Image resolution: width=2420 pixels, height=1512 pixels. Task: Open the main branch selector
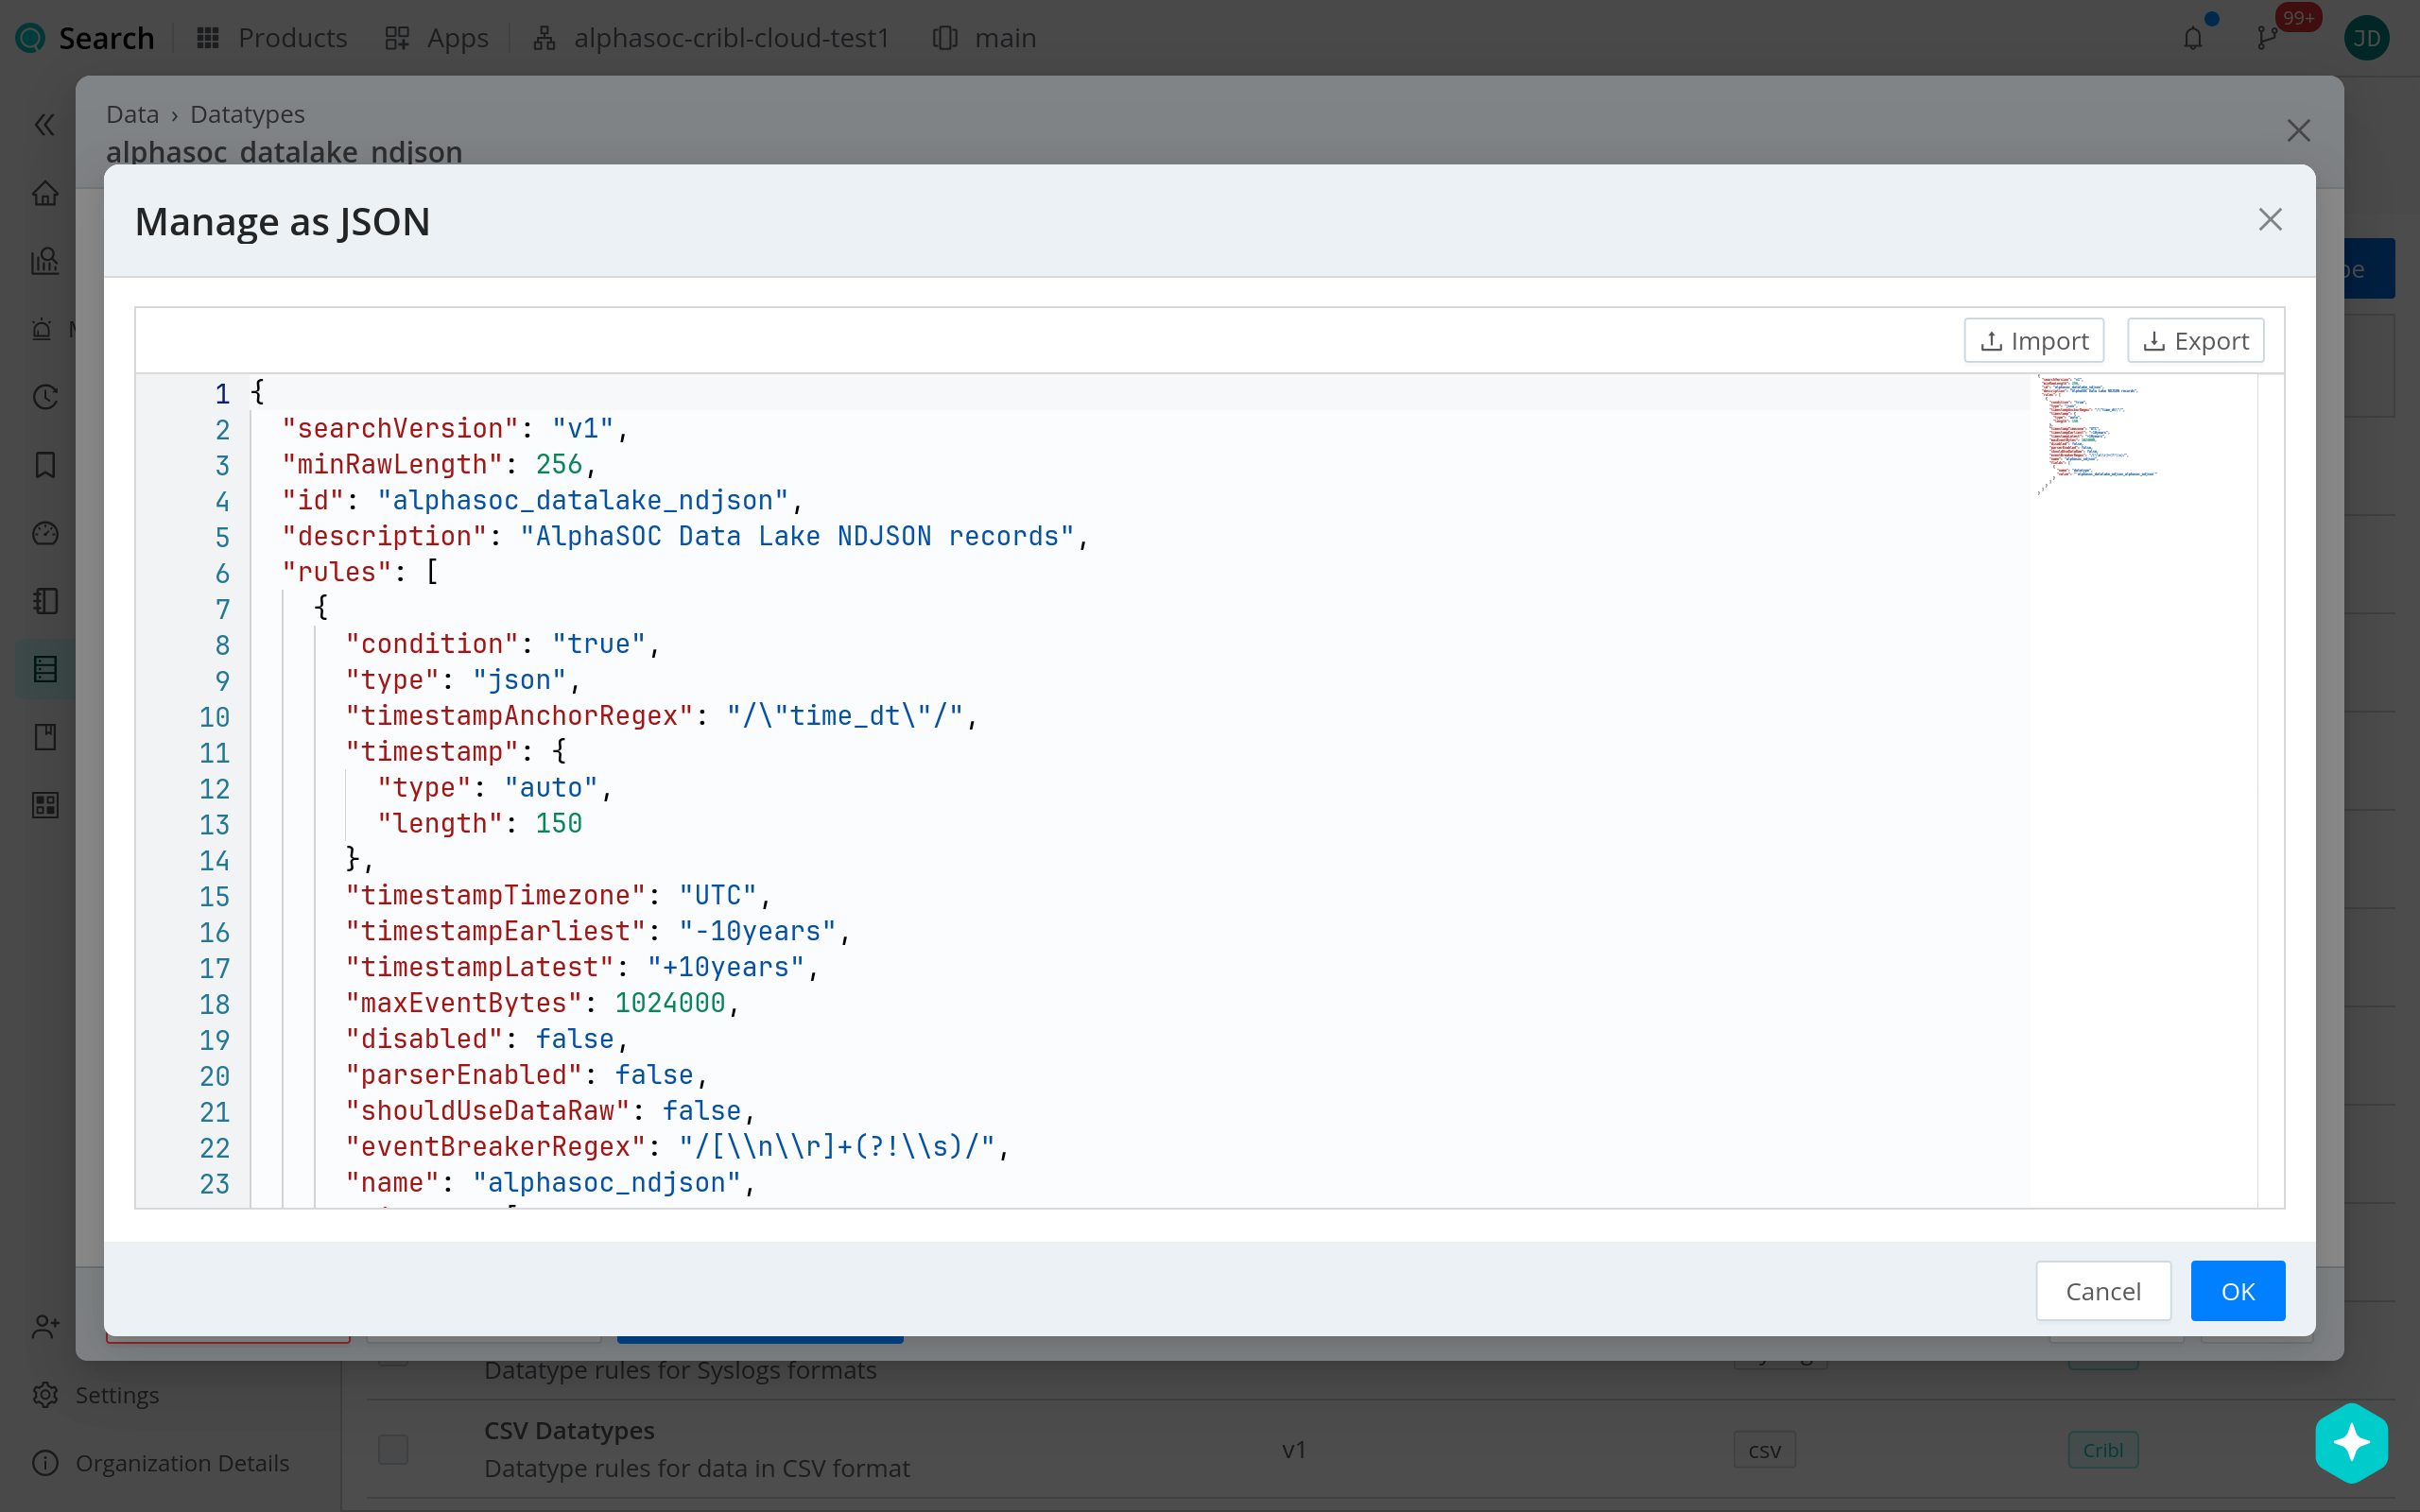tap(985, 38)
